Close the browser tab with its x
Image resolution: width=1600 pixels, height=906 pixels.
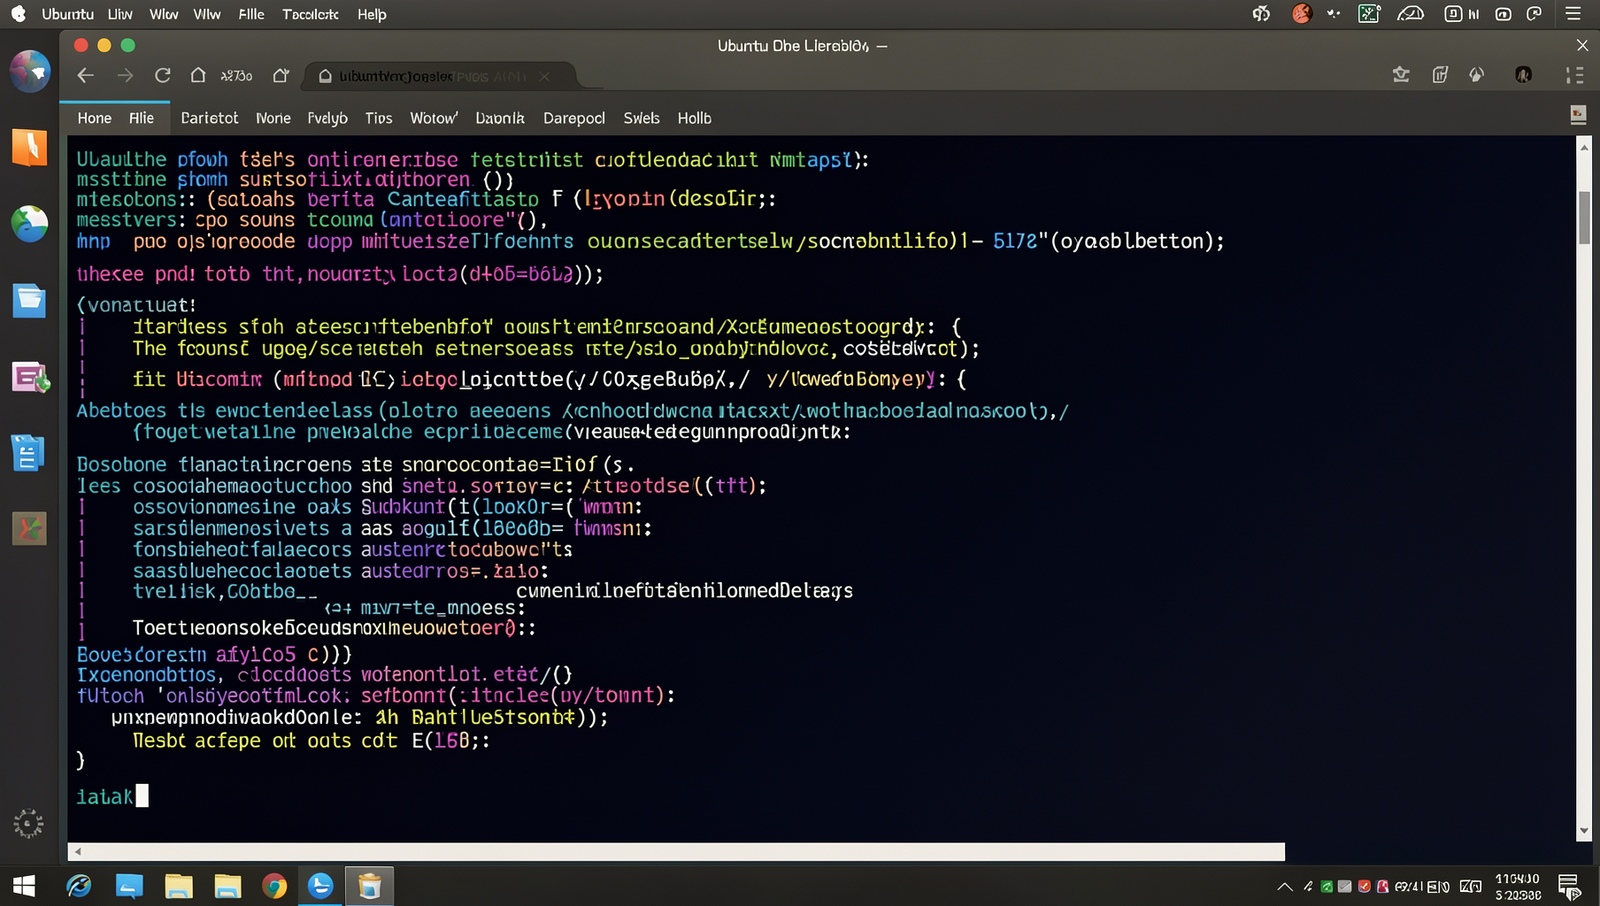point(544,76)
